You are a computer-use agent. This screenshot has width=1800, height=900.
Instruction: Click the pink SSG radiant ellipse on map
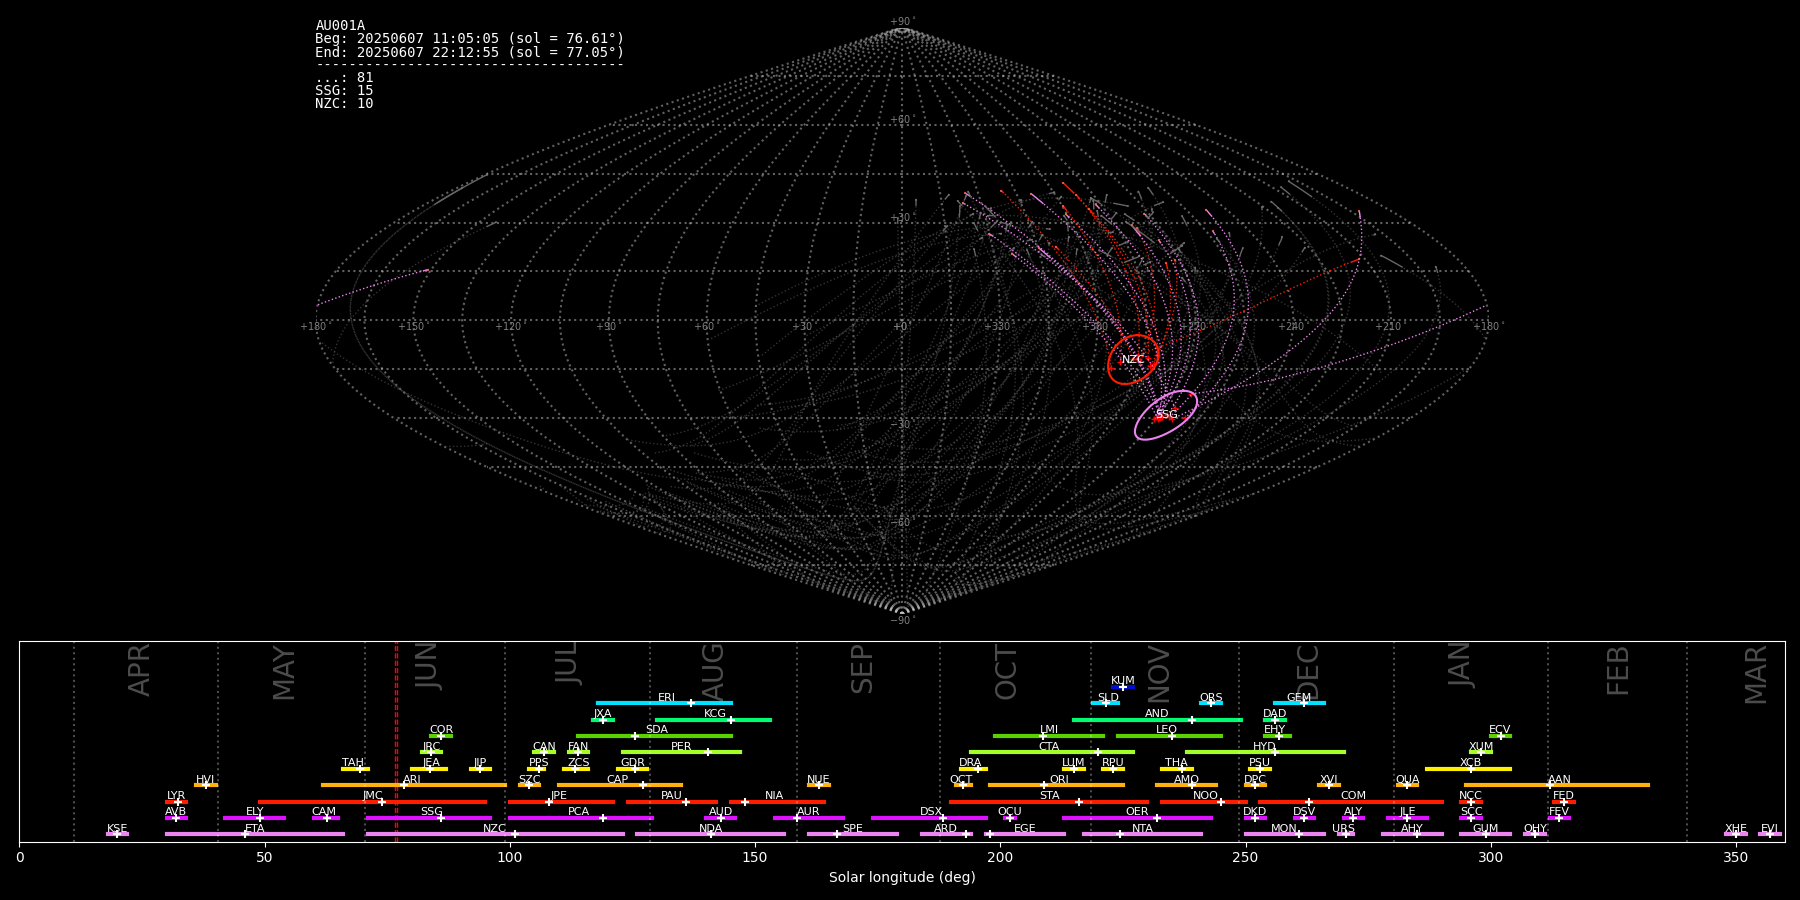point(1166,415)
